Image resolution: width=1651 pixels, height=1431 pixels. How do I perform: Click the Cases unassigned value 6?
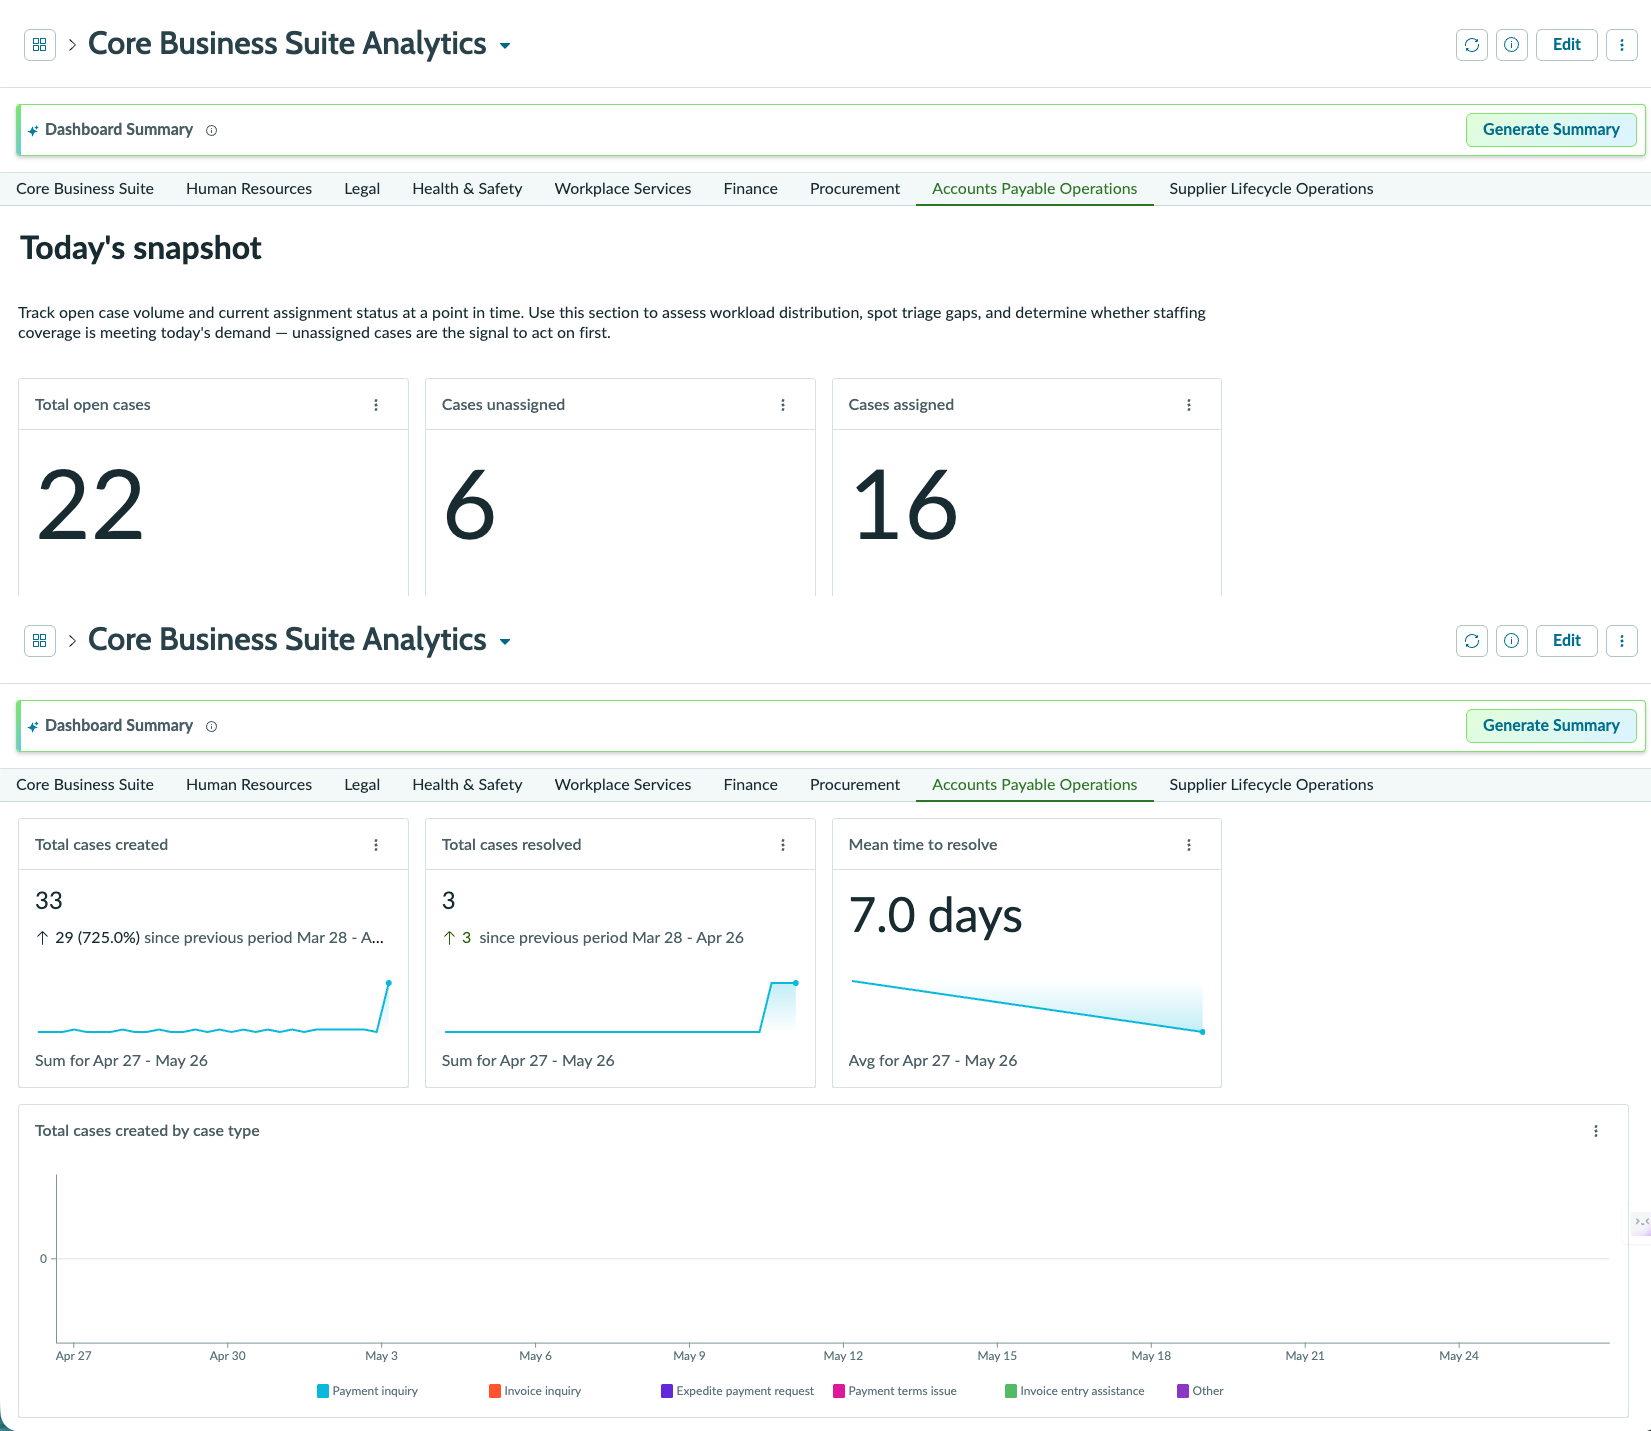[470, 506]
